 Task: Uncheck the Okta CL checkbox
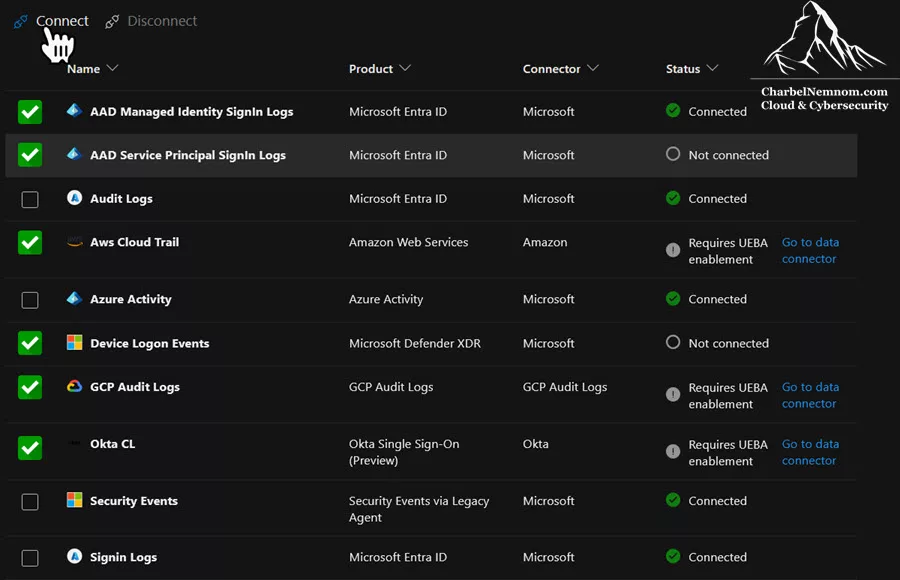[x=30, y=448]
